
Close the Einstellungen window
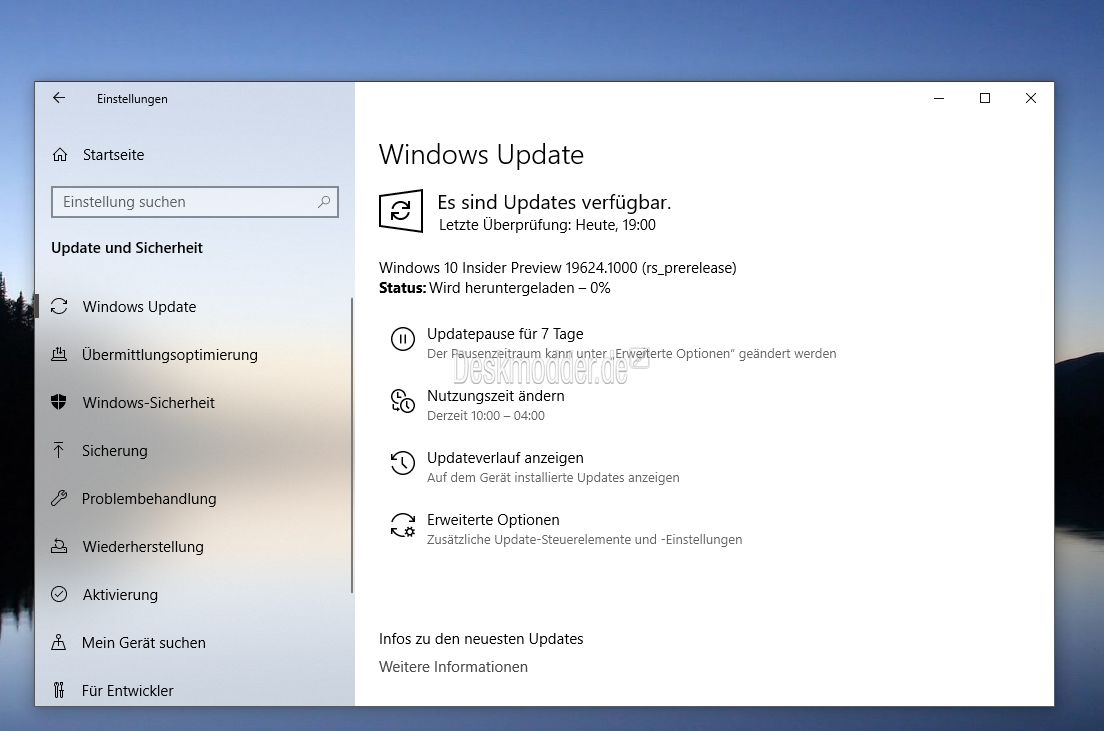click(1031, 99)
